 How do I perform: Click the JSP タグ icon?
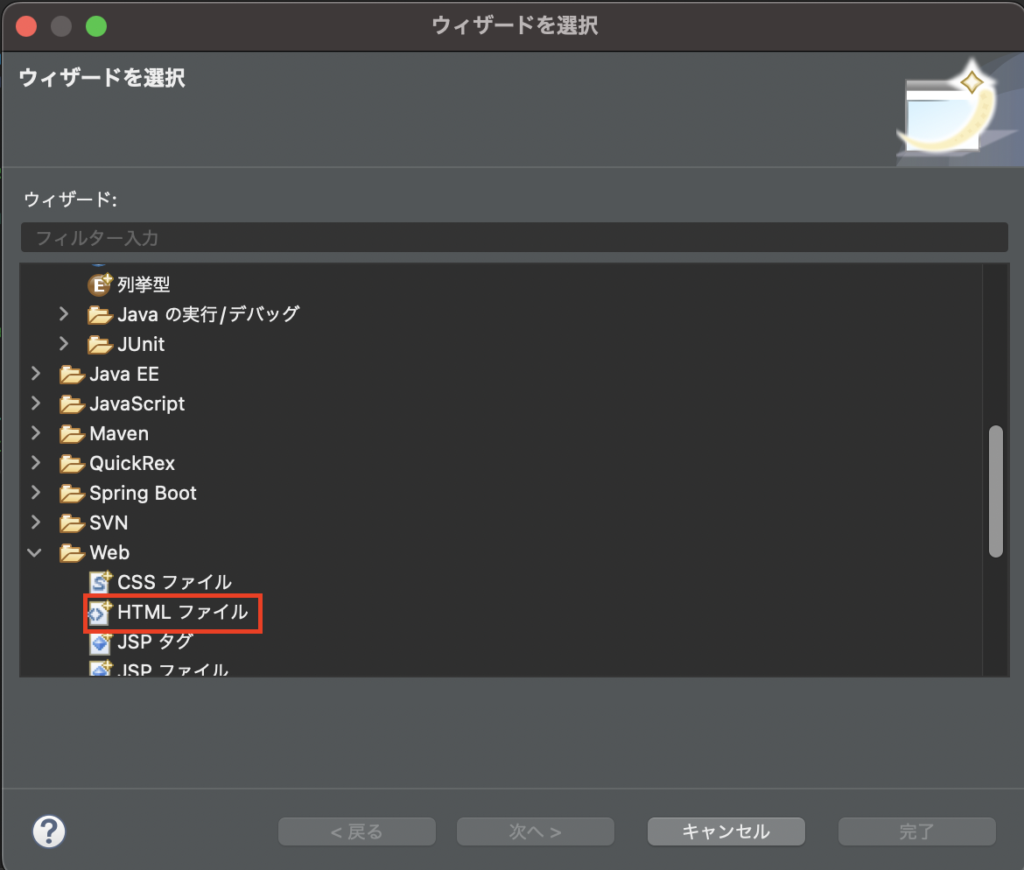tap(100, 643)
